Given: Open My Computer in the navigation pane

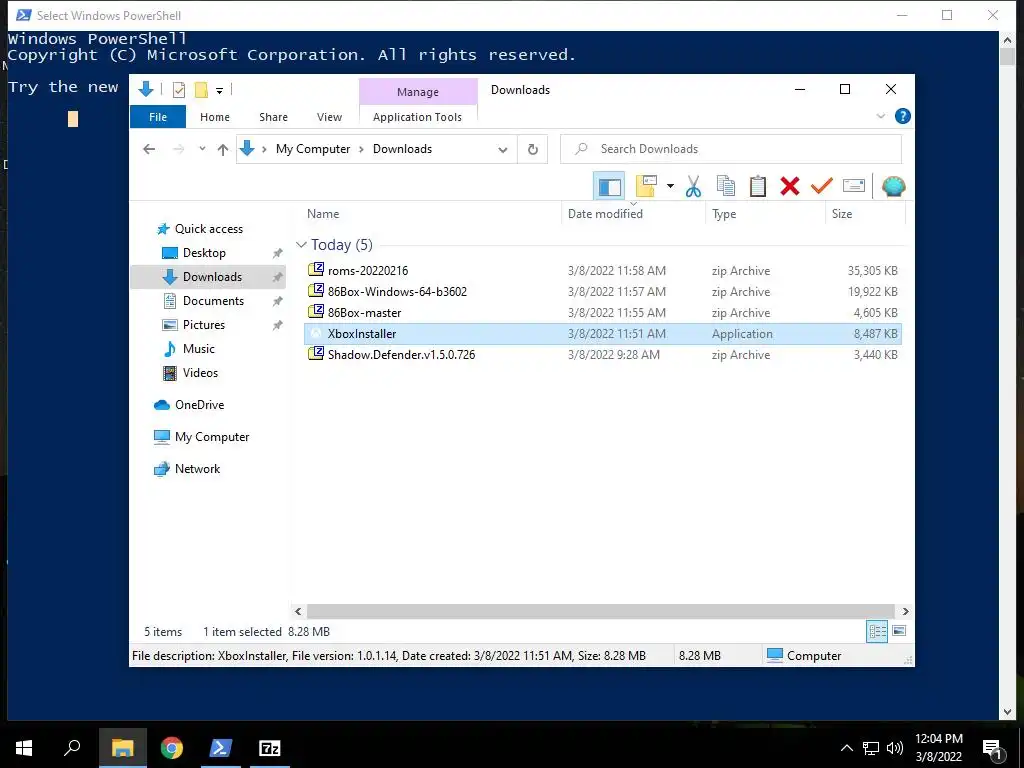Looking at the screenshot, I should [212, 437].
